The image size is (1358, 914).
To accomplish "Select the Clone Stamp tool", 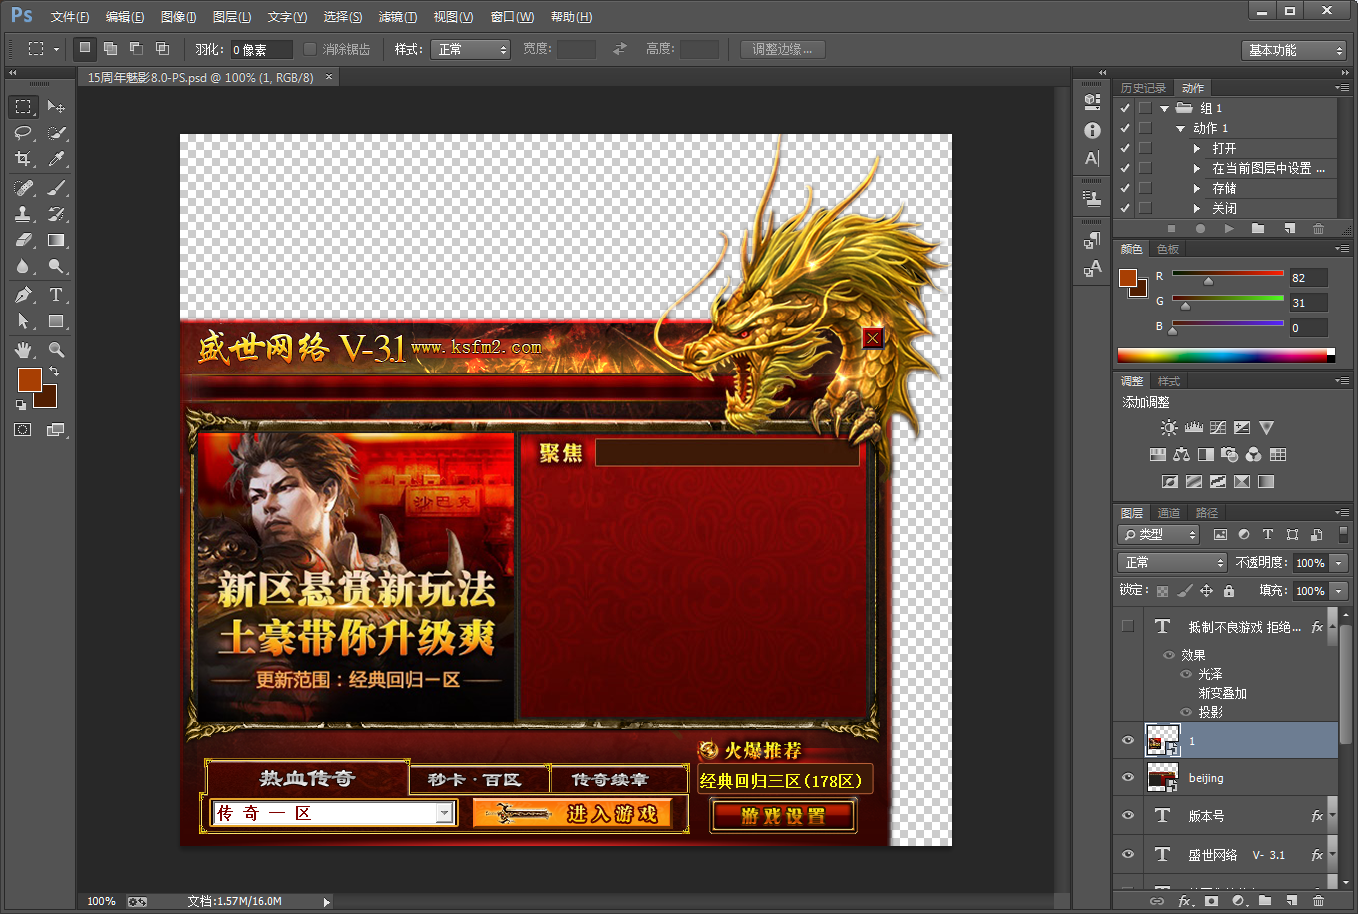I will [23, 214].
